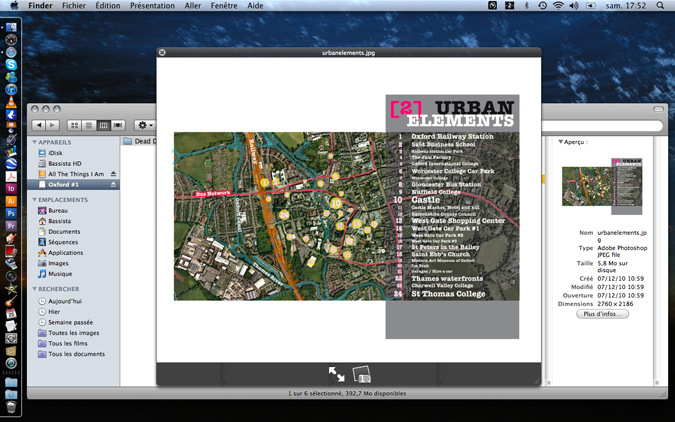
Task: Switch Finder to column view
Action: click(x=103, y=125)
